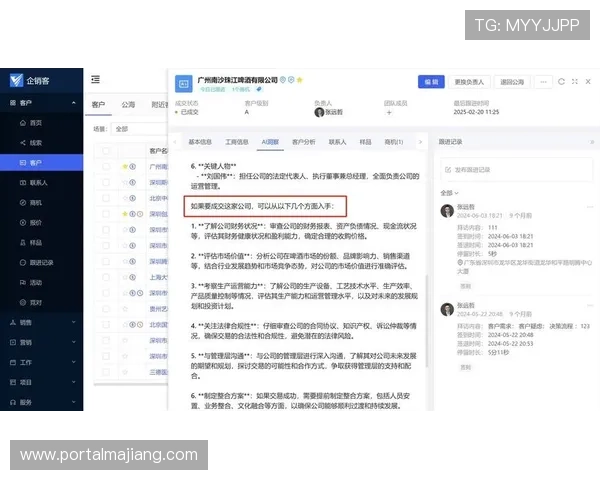Expand the 工作 sidebar group
This screenshot has width=600, height=480.
point(73,362)
